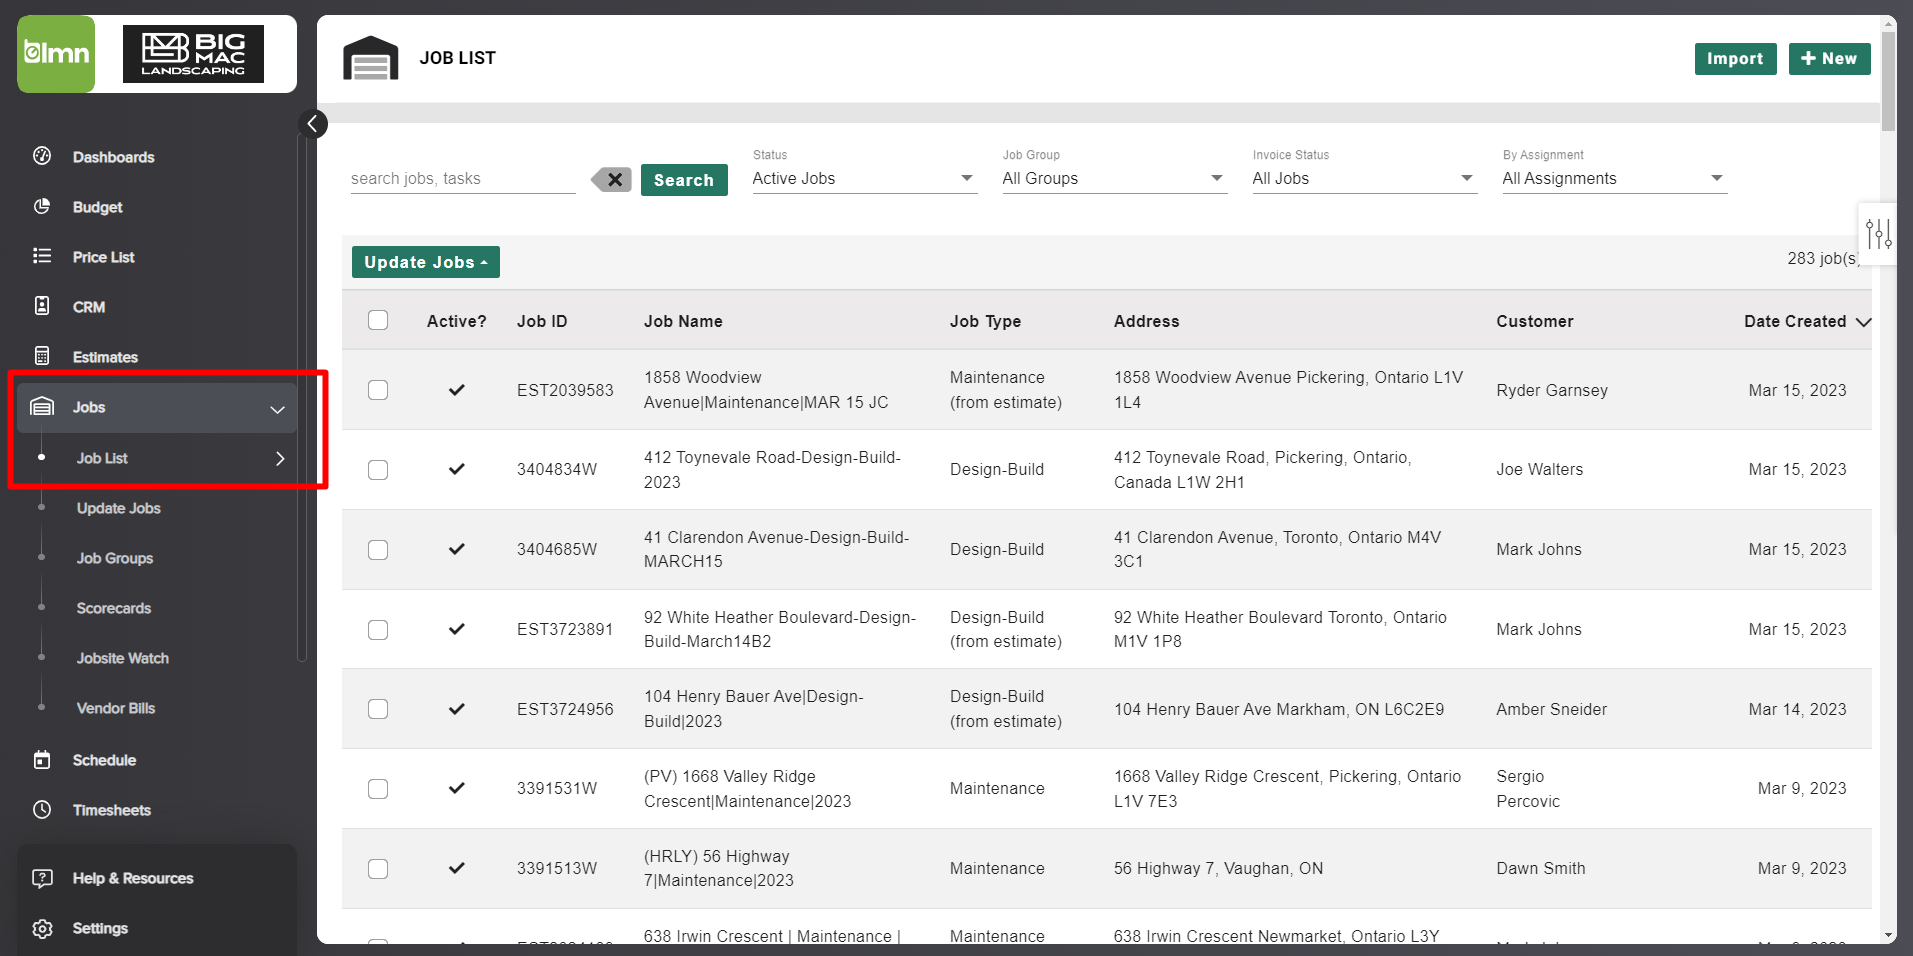Open the Update Jobs dropdown button
This screenshot has height=956, width=1913.
pos(426,262)
